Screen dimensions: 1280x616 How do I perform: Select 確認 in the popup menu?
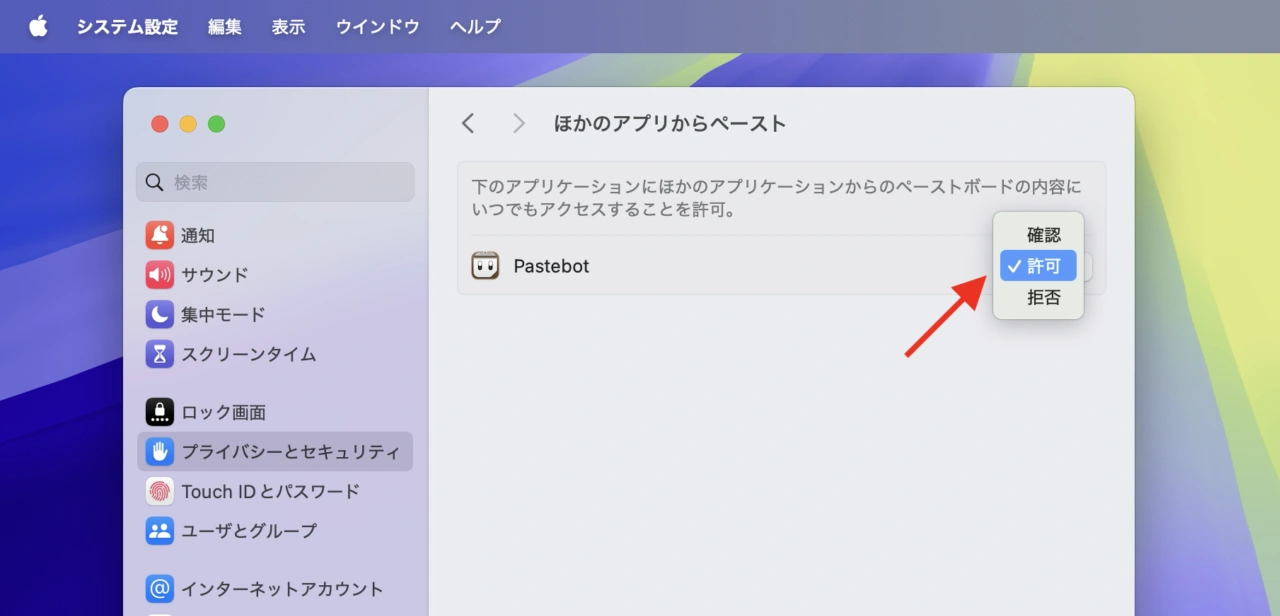(1043, 235)
